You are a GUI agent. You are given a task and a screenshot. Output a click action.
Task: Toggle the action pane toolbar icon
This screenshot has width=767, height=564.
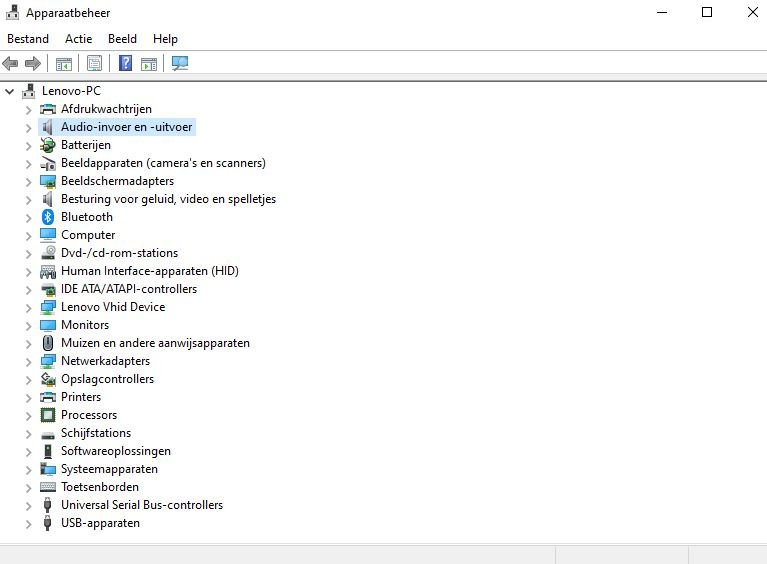coord(149,64)
